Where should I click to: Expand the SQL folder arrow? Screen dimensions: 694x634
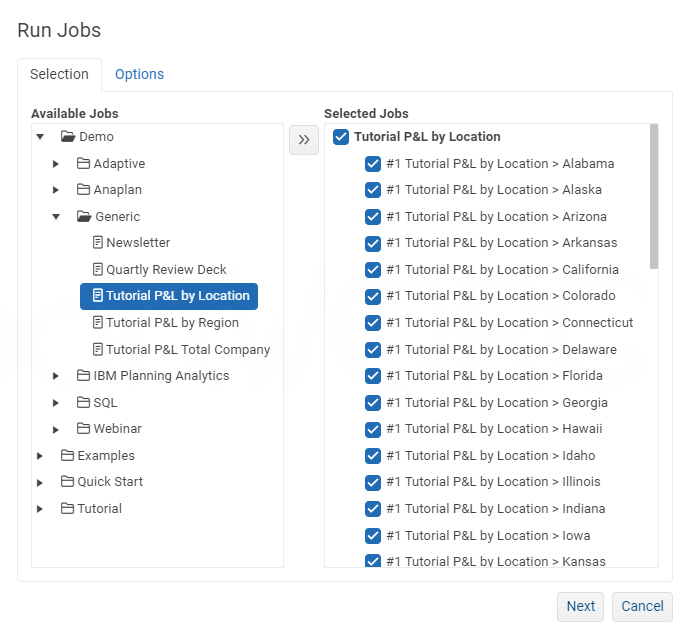coord(57,403)
